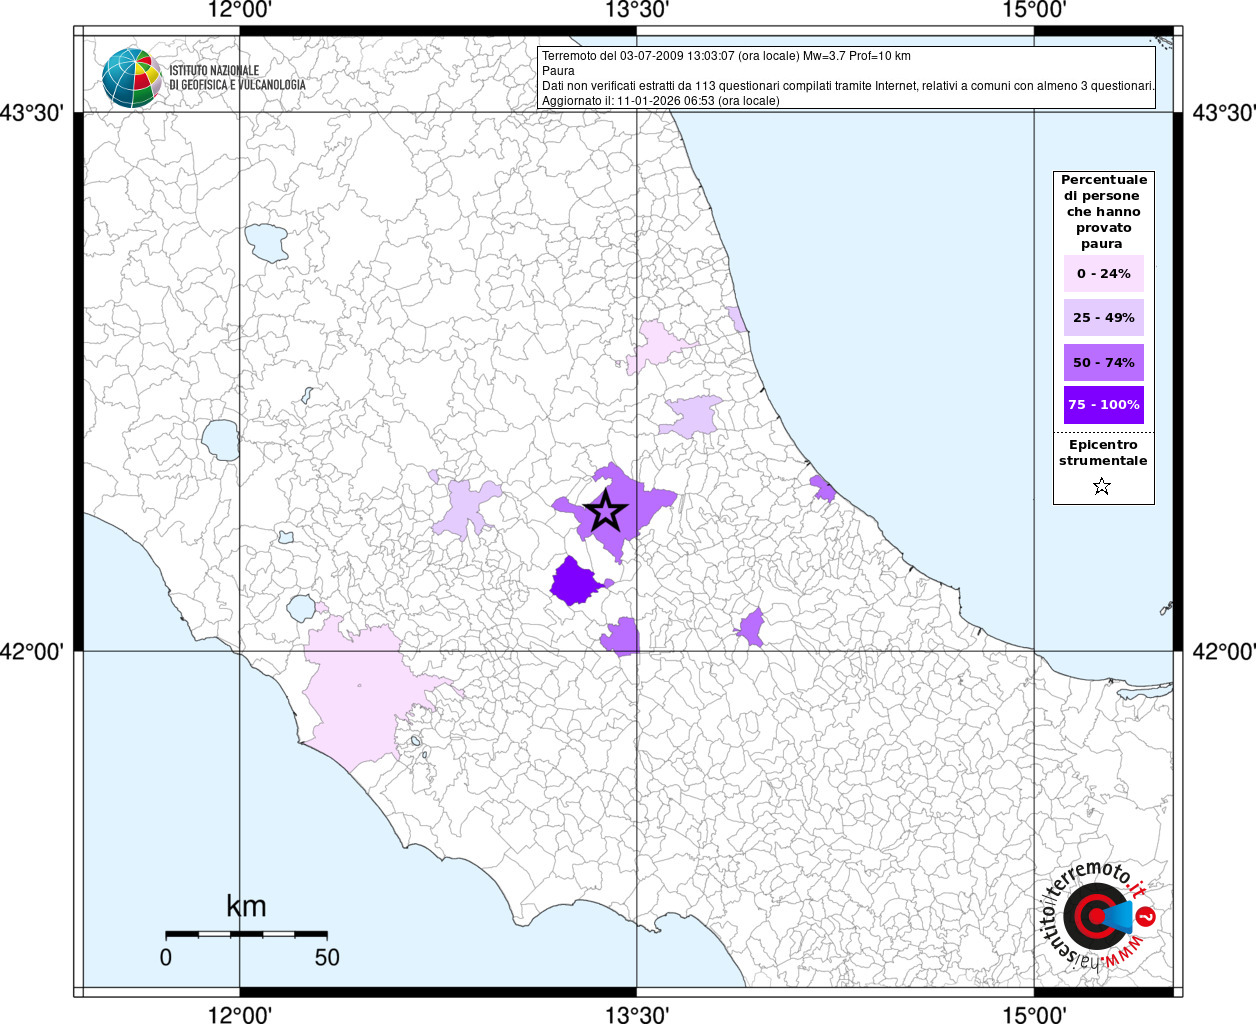1256x1024 pixels.
Task: Click the bottom 12°00' longitude label
Action: coord(240,1014)
